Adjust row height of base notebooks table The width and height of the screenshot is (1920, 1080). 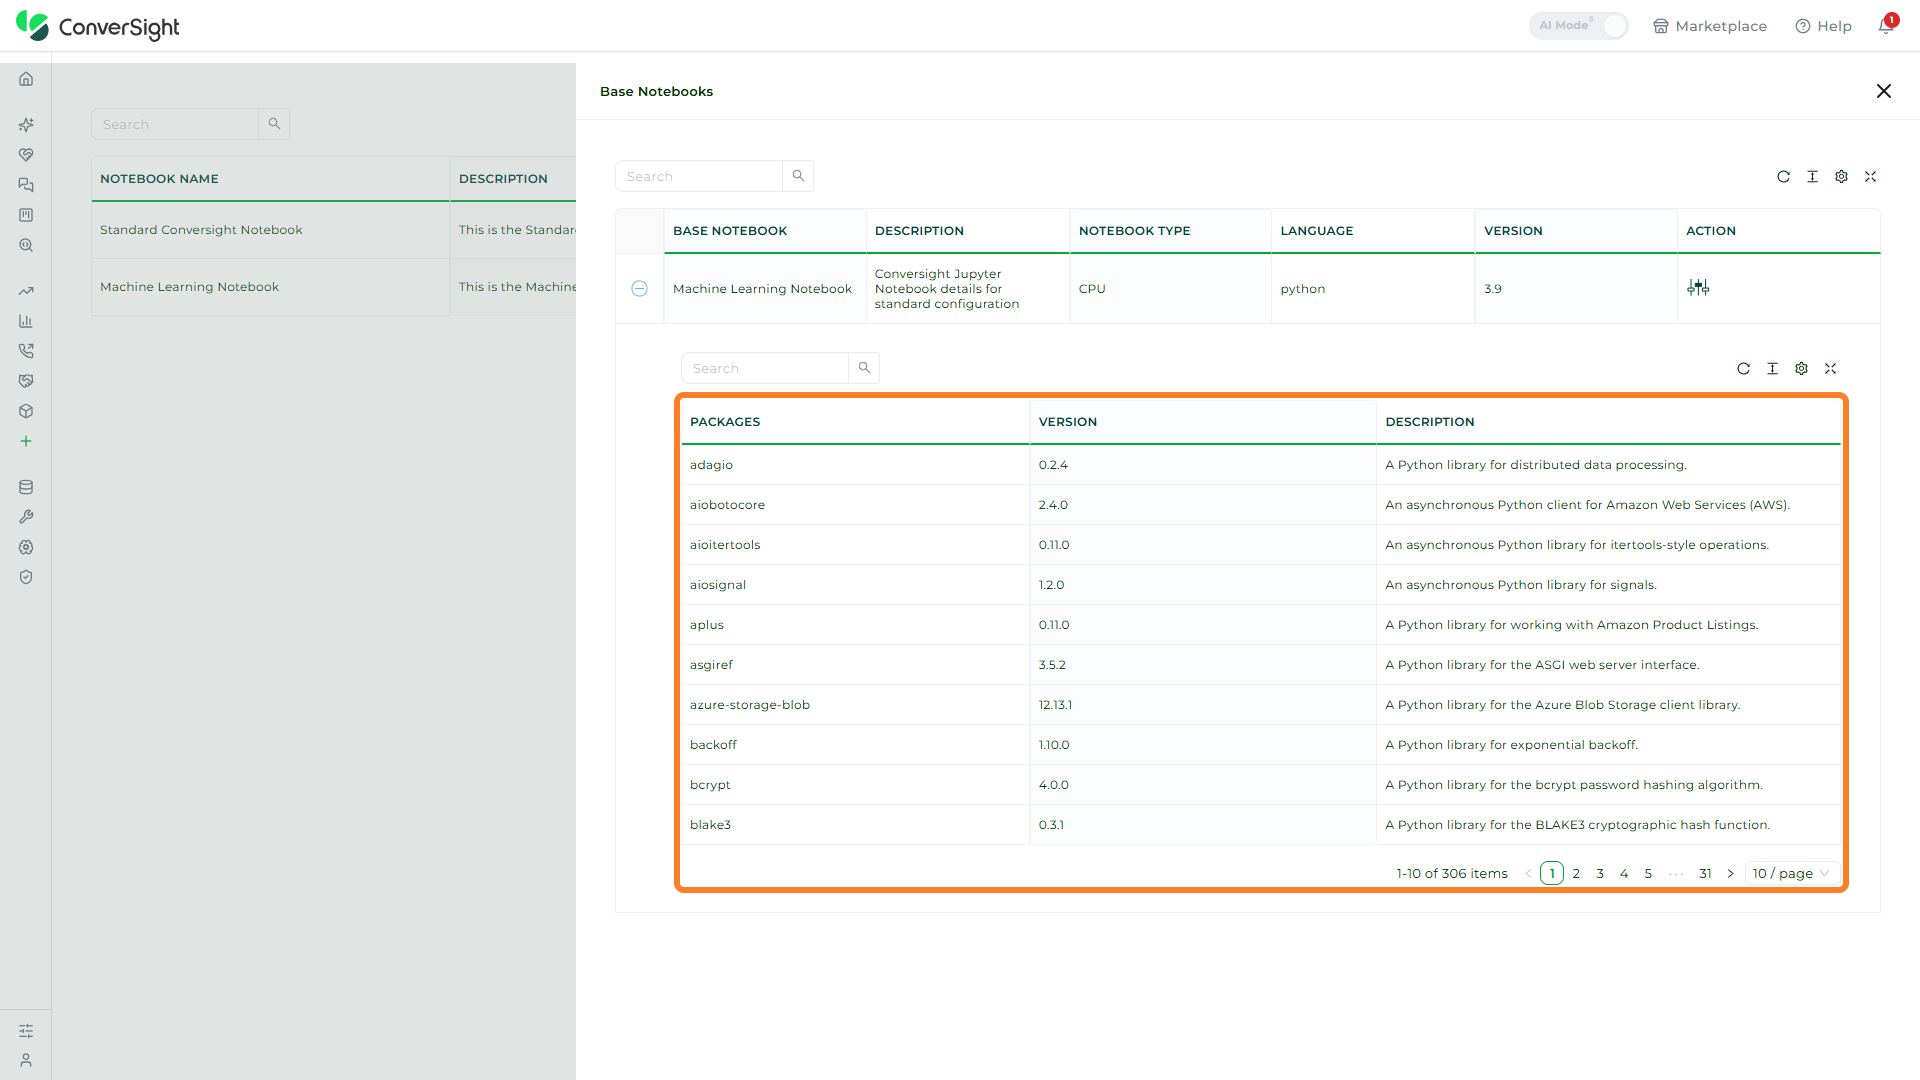point(1812,177)
